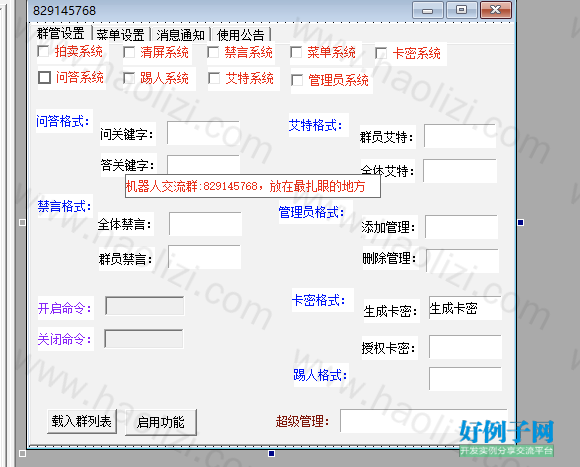Open the 消息通知 tab
The image size is (580, 467).
click(181, 35)
